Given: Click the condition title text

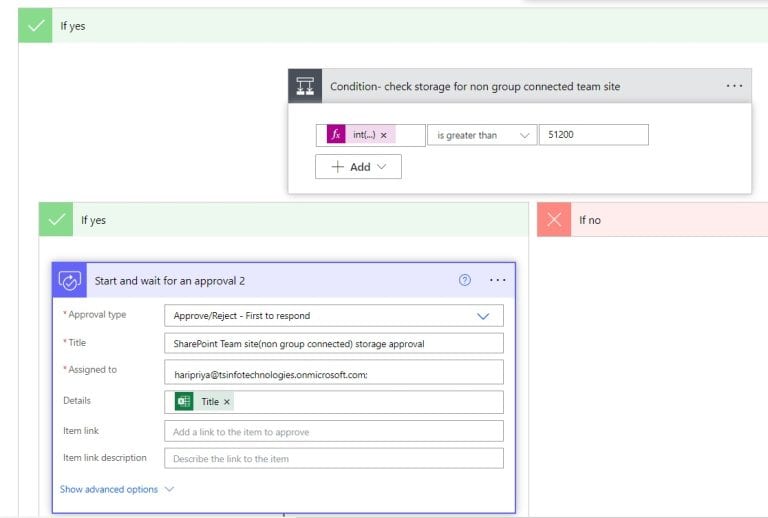Looking at the screenshot, I should point(475,87).
